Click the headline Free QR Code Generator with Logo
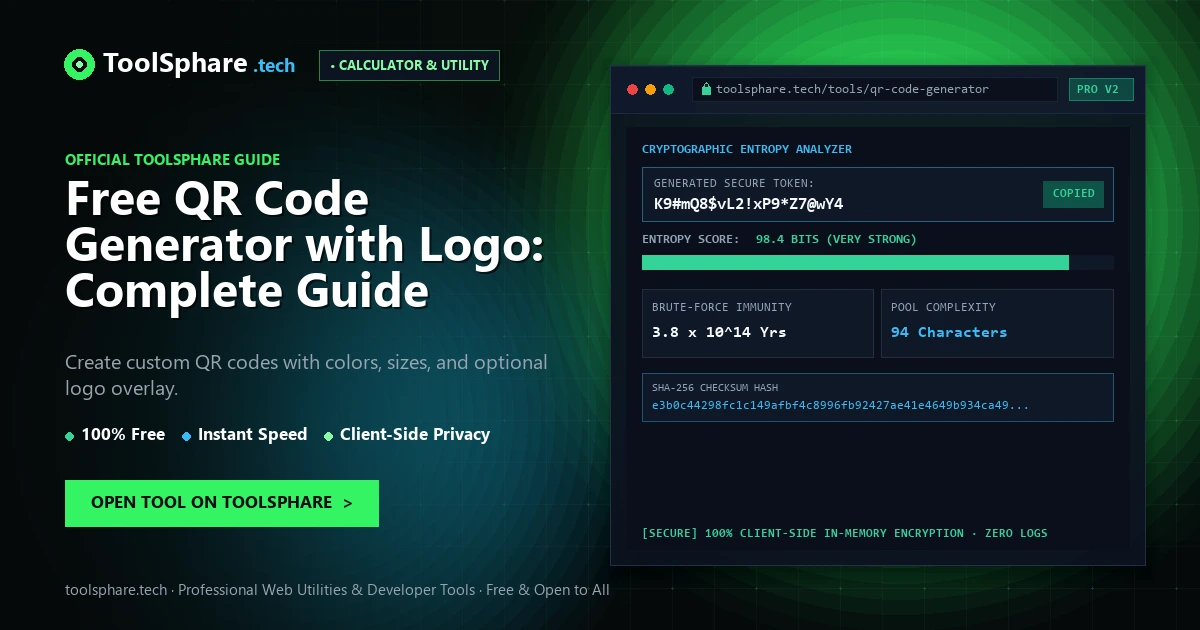Image resolution: width=1200 pixels, height=630 pixels. [x=305, y=245]
